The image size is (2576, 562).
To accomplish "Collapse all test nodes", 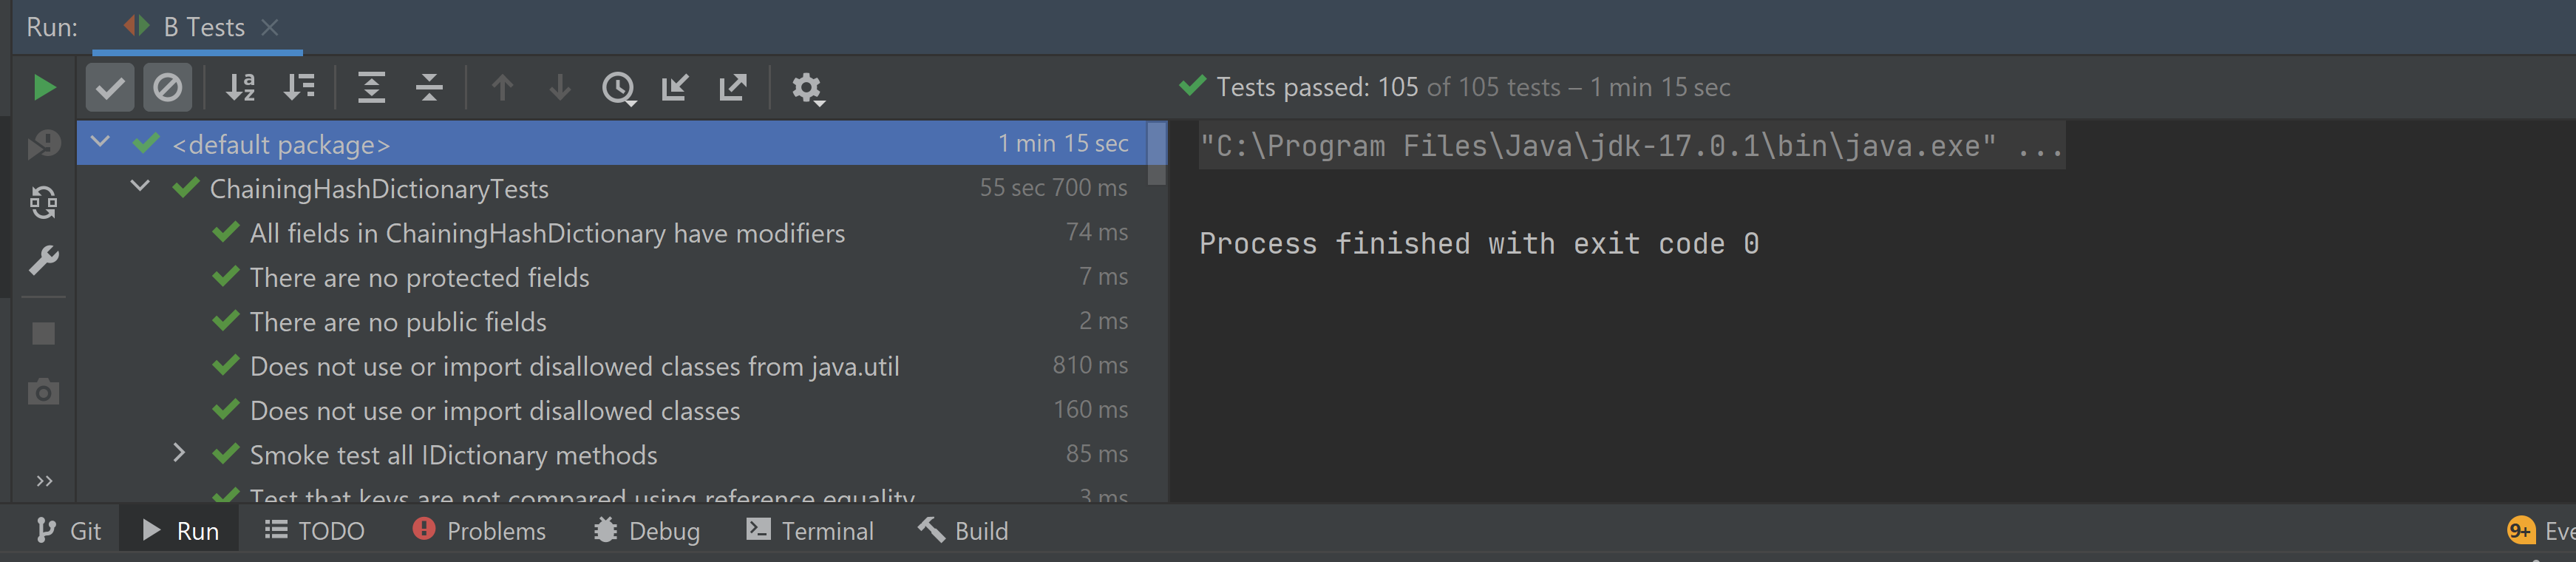I will pos(429,88).
